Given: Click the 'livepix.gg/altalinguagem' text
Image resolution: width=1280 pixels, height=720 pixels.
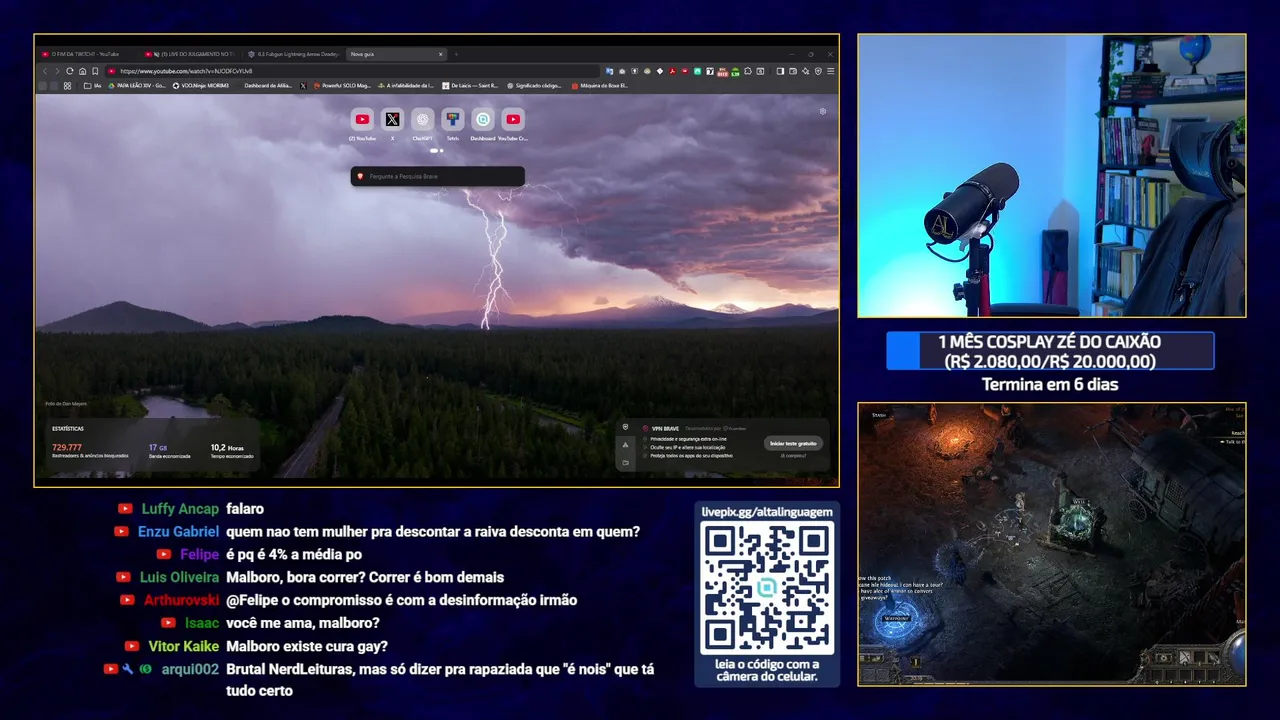Looking at the screenshot, I should 767,512.
